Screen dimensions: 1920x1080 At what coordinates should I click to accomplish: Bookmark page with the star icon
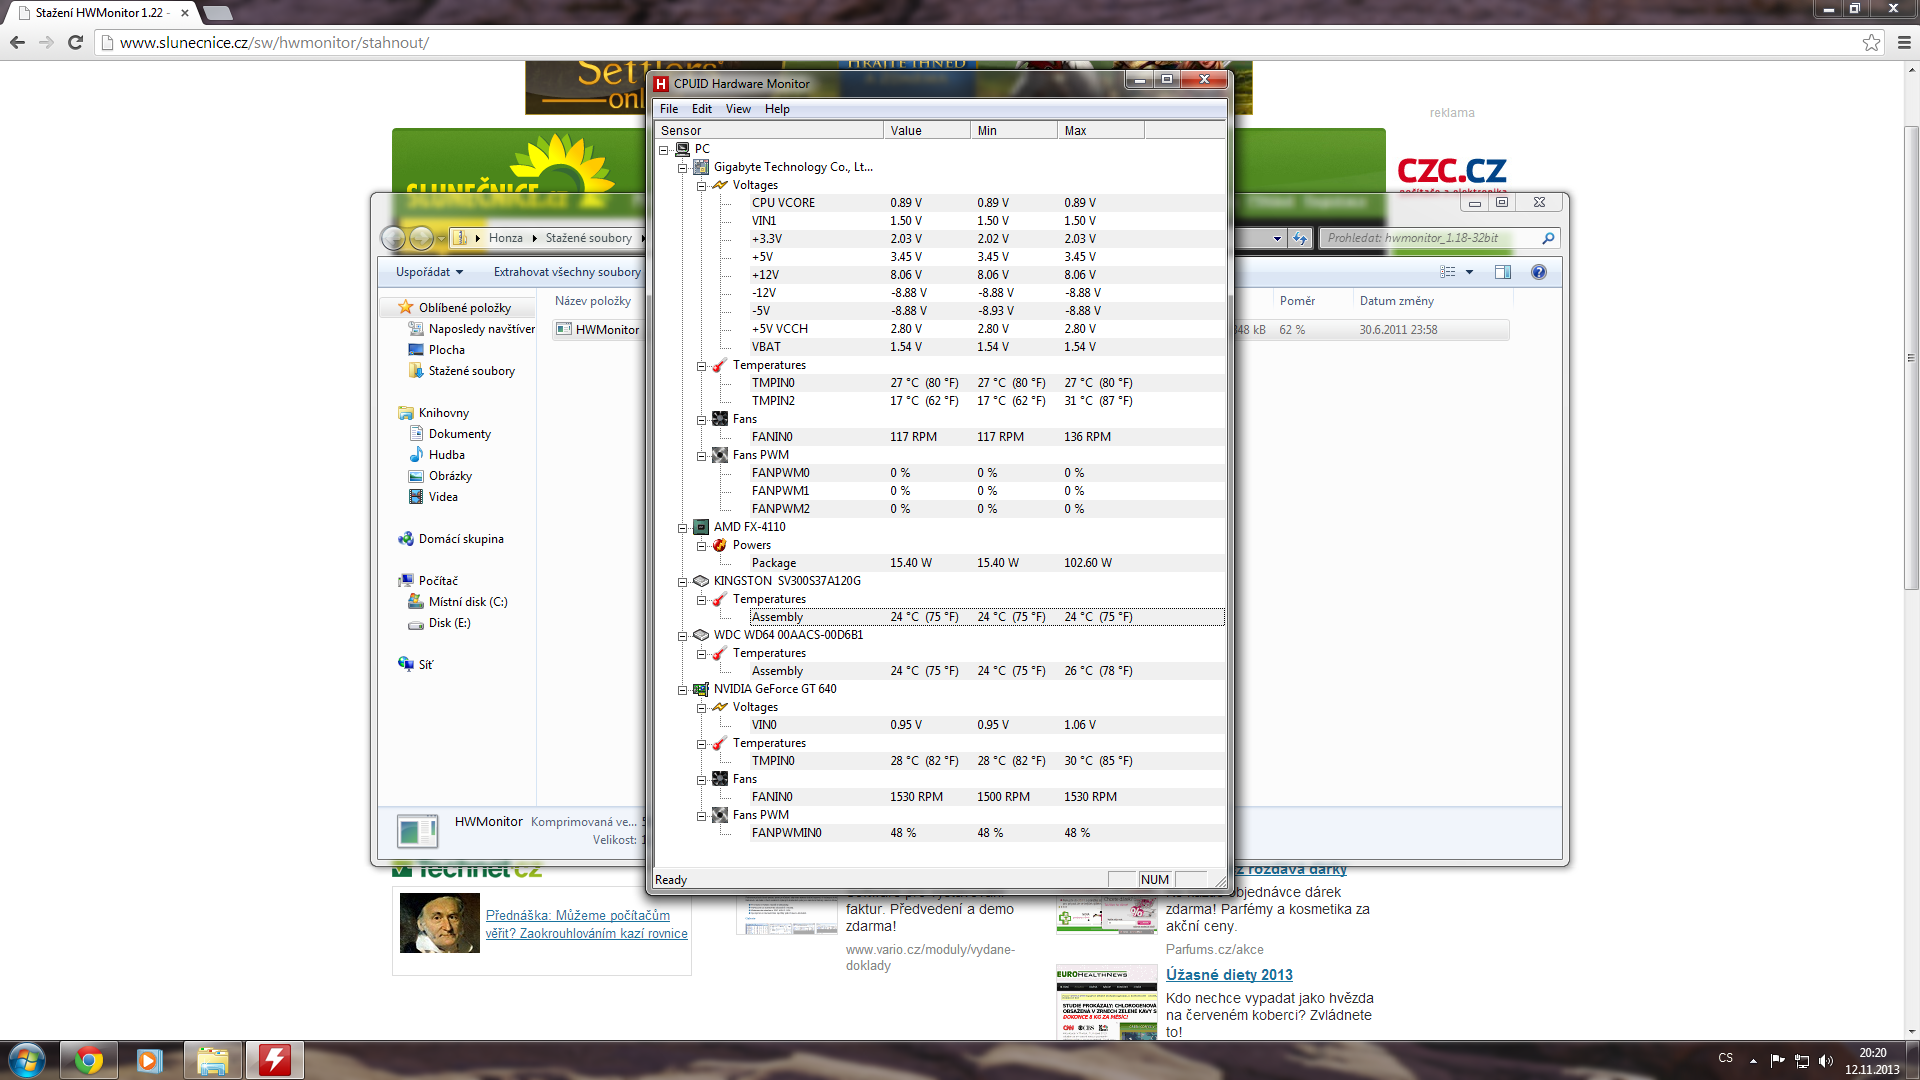[x=1871, y=42]
